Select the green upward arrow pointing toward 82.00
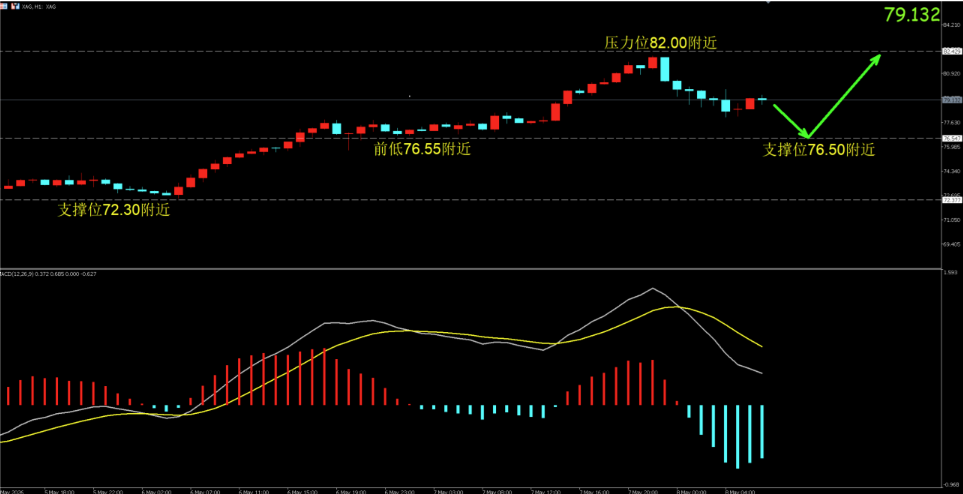The width and height of the screenshot is (963, 494). [x=845, y=96]
